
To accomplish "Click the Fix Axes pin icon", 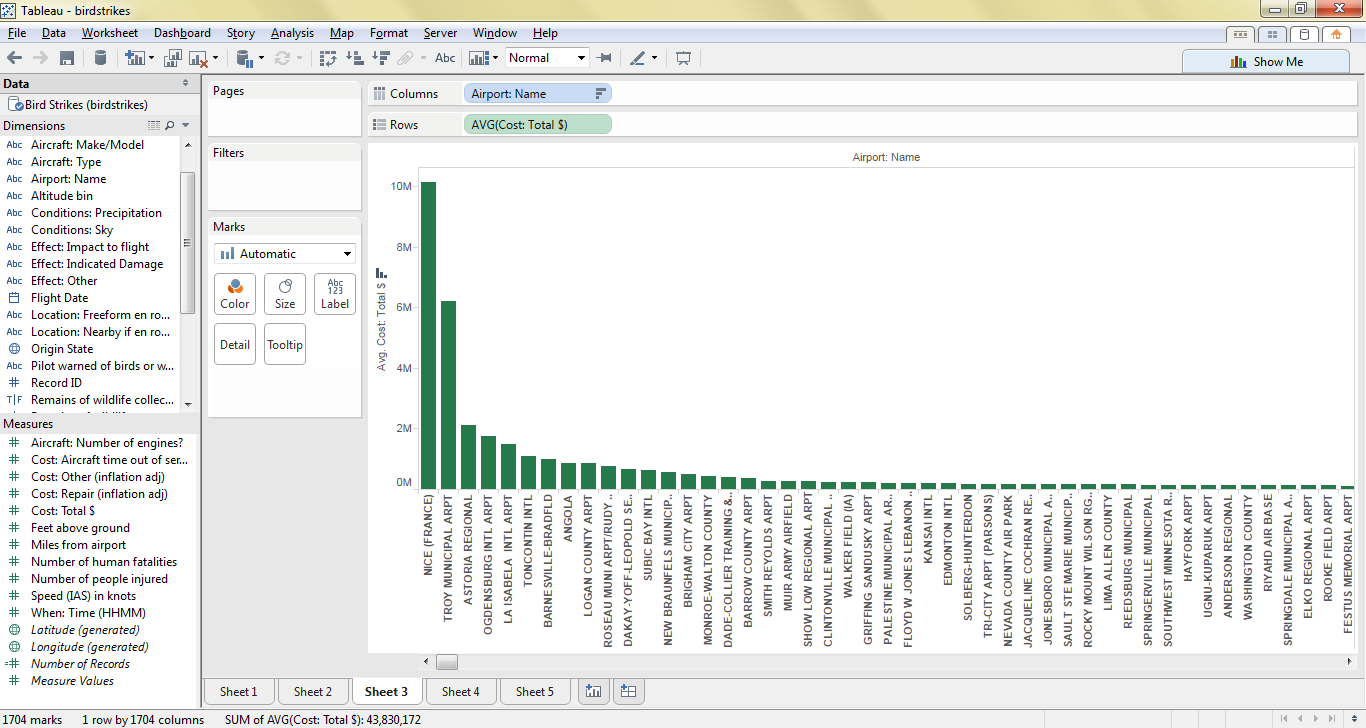I will (x=604, y=58).
